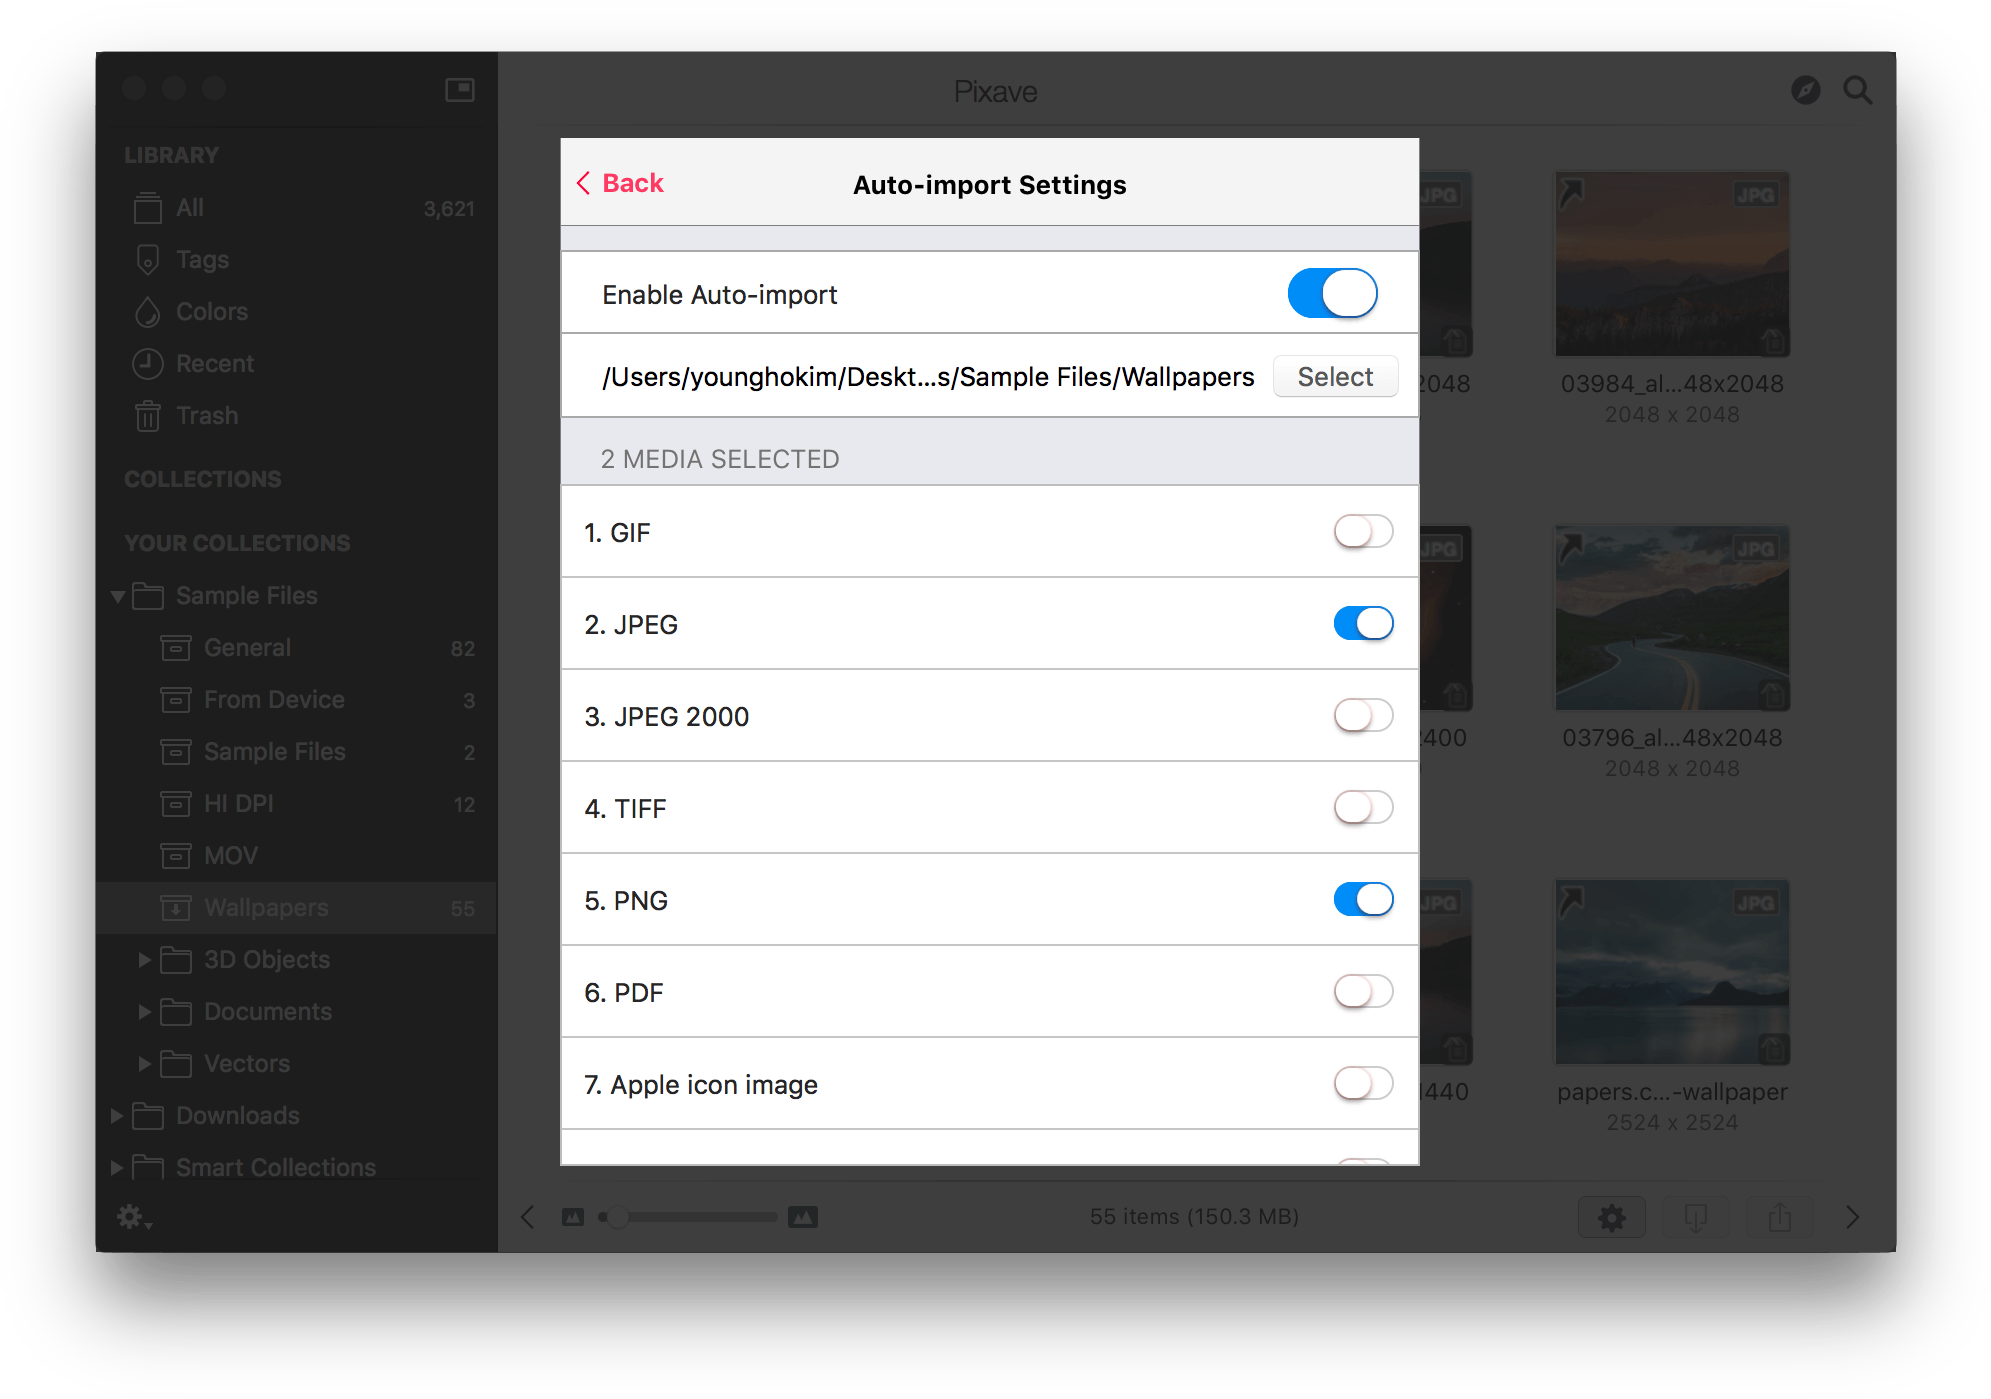Open the compass explore icon
The image size is (1991, 1399).
(x=1804, y=91)
